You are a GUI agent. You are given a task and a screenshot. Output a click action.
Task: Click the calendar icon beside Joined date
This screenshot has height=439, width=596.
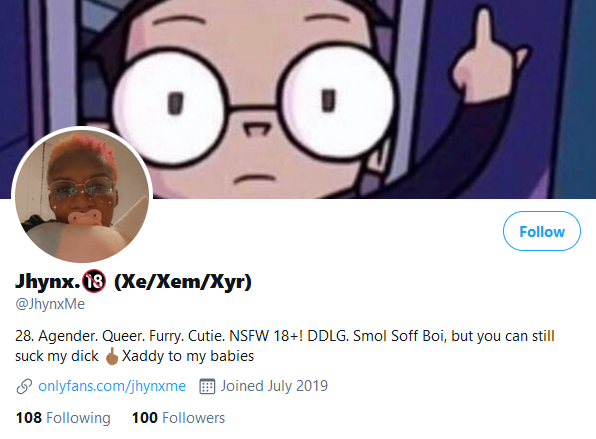[x=207, y=386]
